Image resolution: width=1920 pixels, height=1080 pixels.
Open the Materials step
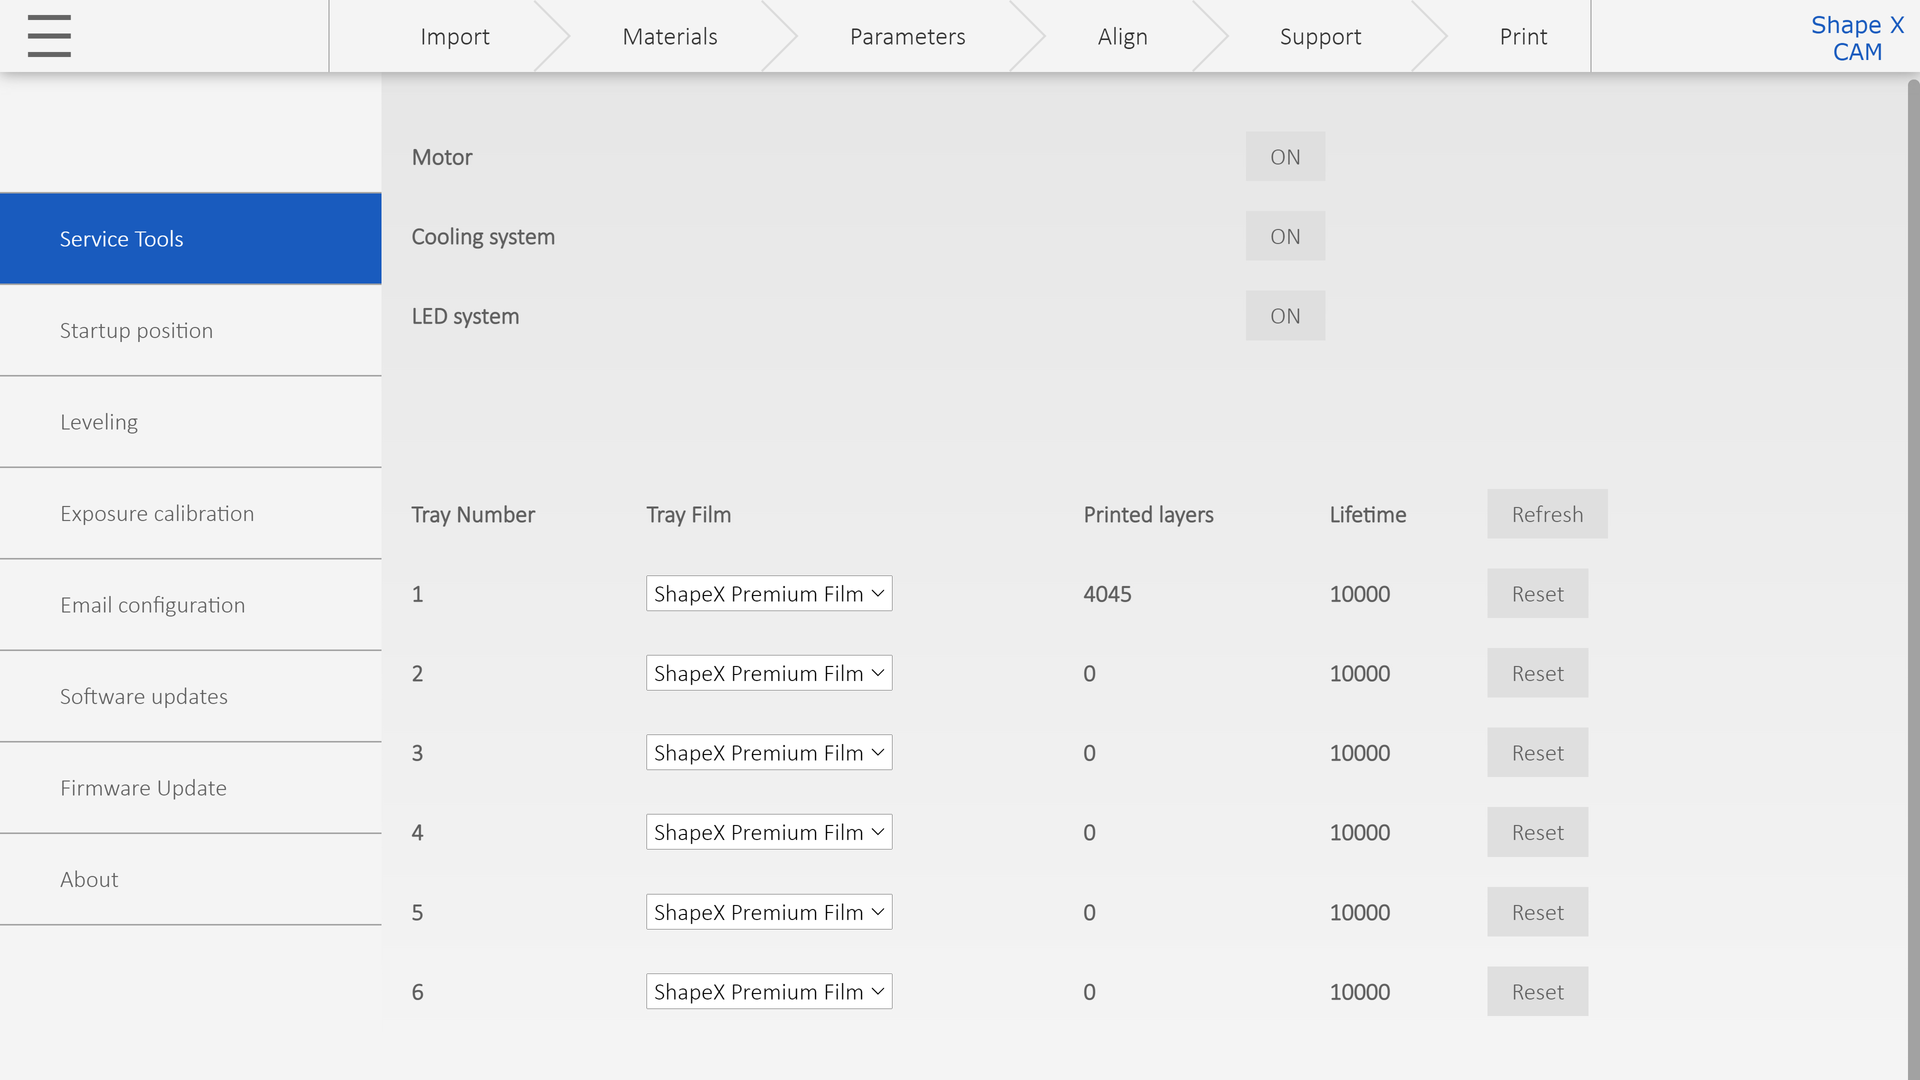tap(669, 37)
